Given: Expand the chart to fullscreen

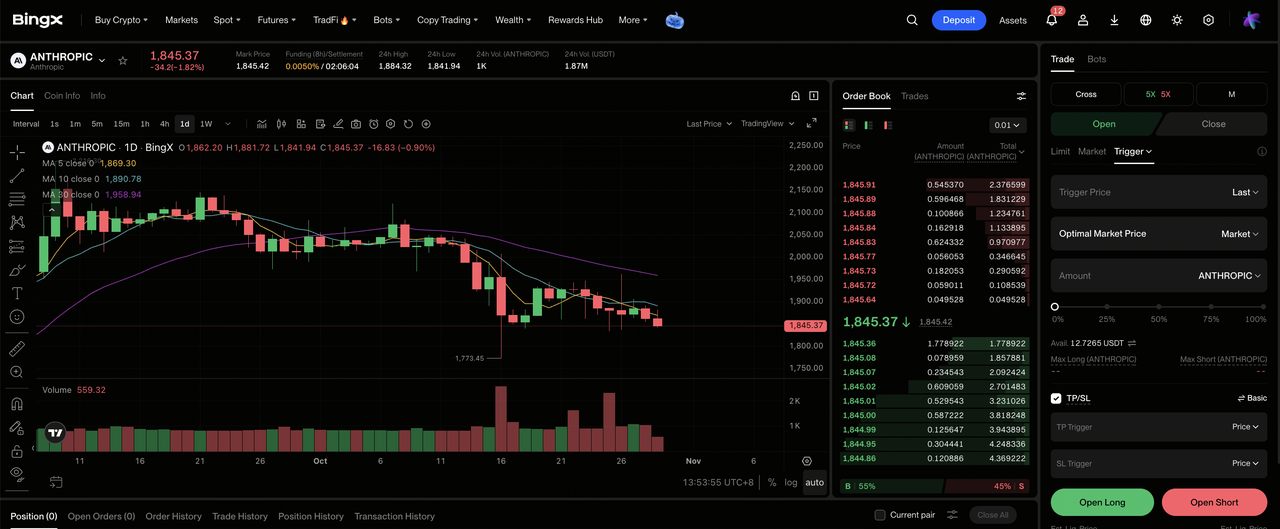Looking at the screenshot, I should [811, 124].
